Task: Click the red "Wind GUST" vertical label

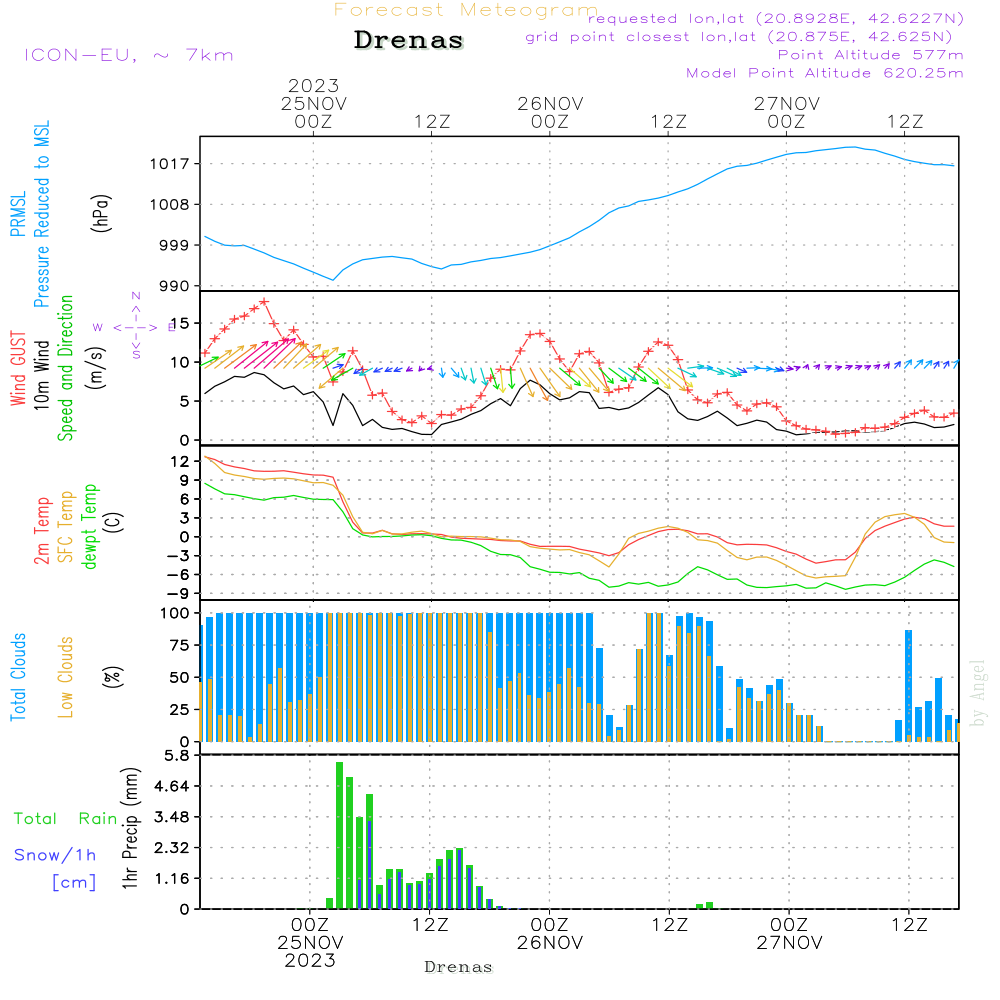Action: (x=18, y=368)
